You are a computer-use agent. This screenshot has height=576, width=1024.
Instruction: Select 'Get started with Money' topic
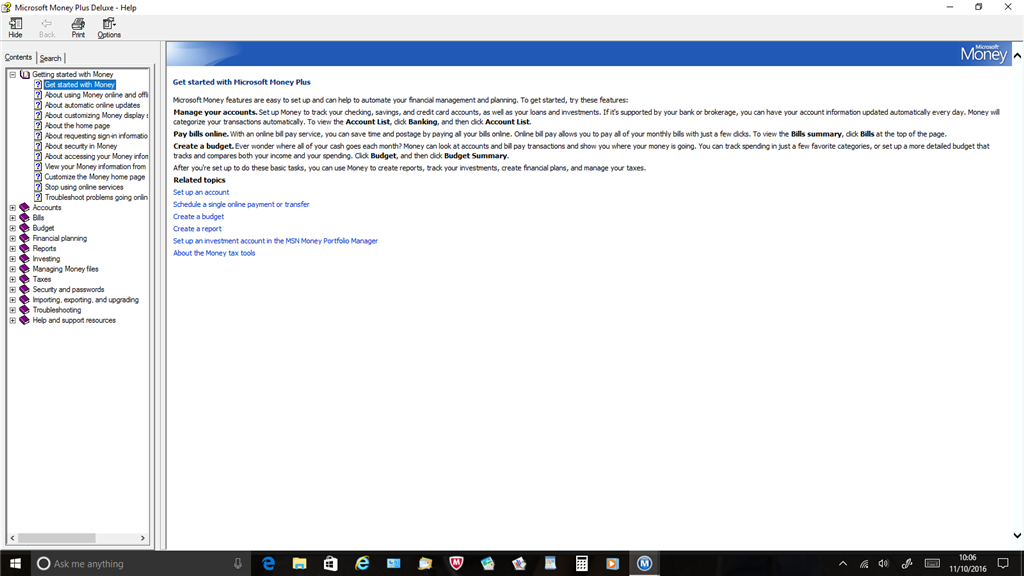[80, 85]
